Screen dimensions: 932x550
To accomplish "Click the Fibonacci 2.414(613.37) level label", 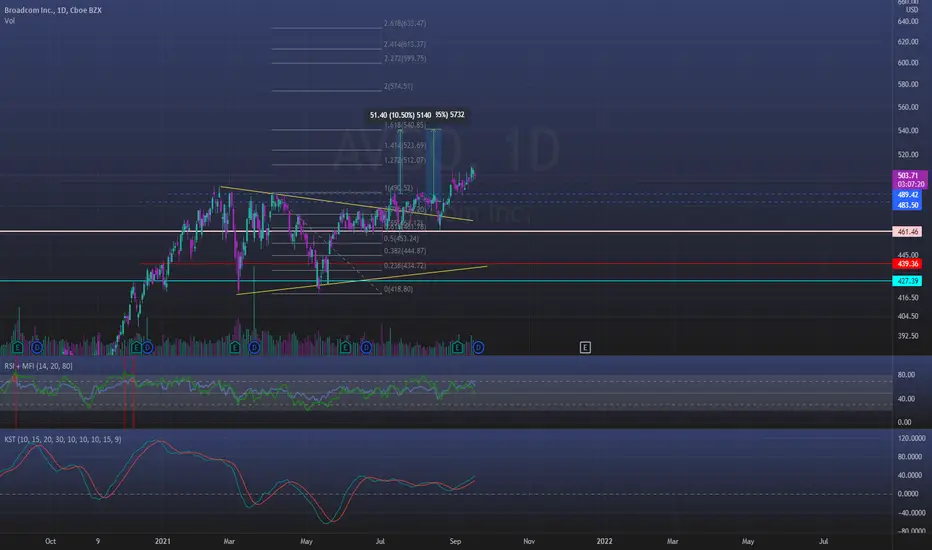I will 405,44.
